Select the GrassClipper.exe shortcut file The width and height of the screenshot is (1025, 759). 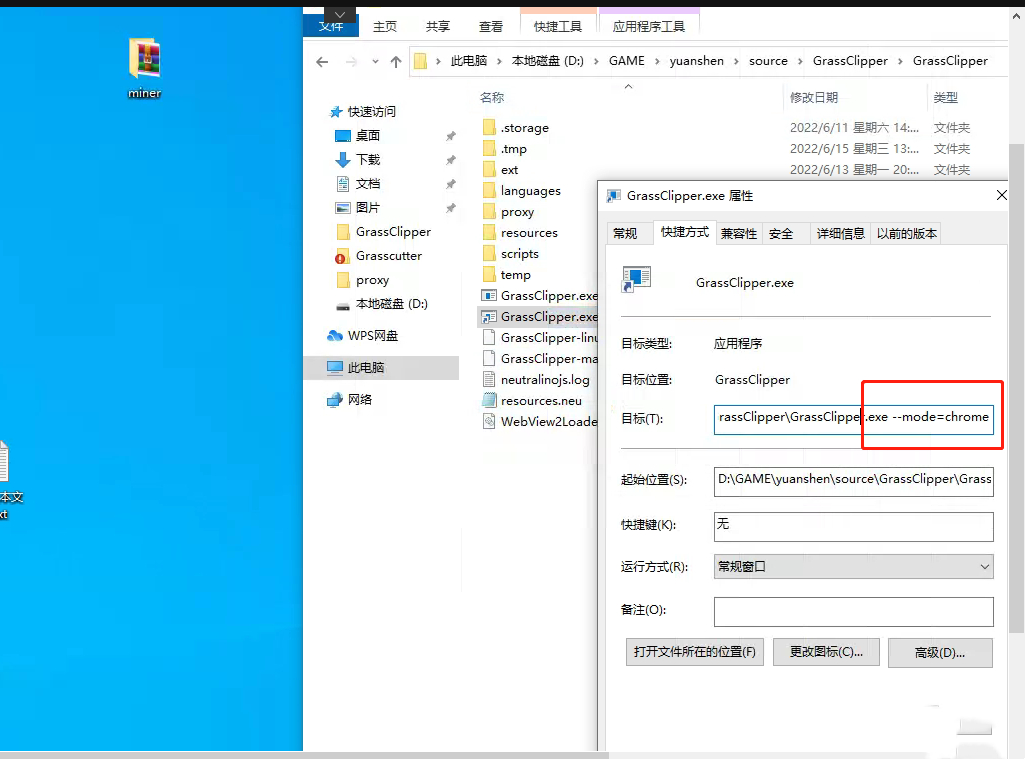tap(539, 316)
